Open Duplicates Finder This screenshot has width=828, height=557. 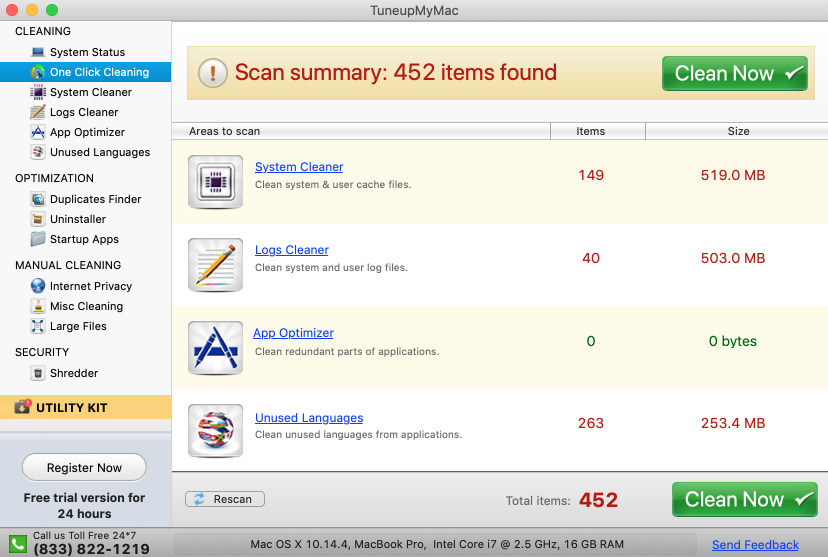86,199
